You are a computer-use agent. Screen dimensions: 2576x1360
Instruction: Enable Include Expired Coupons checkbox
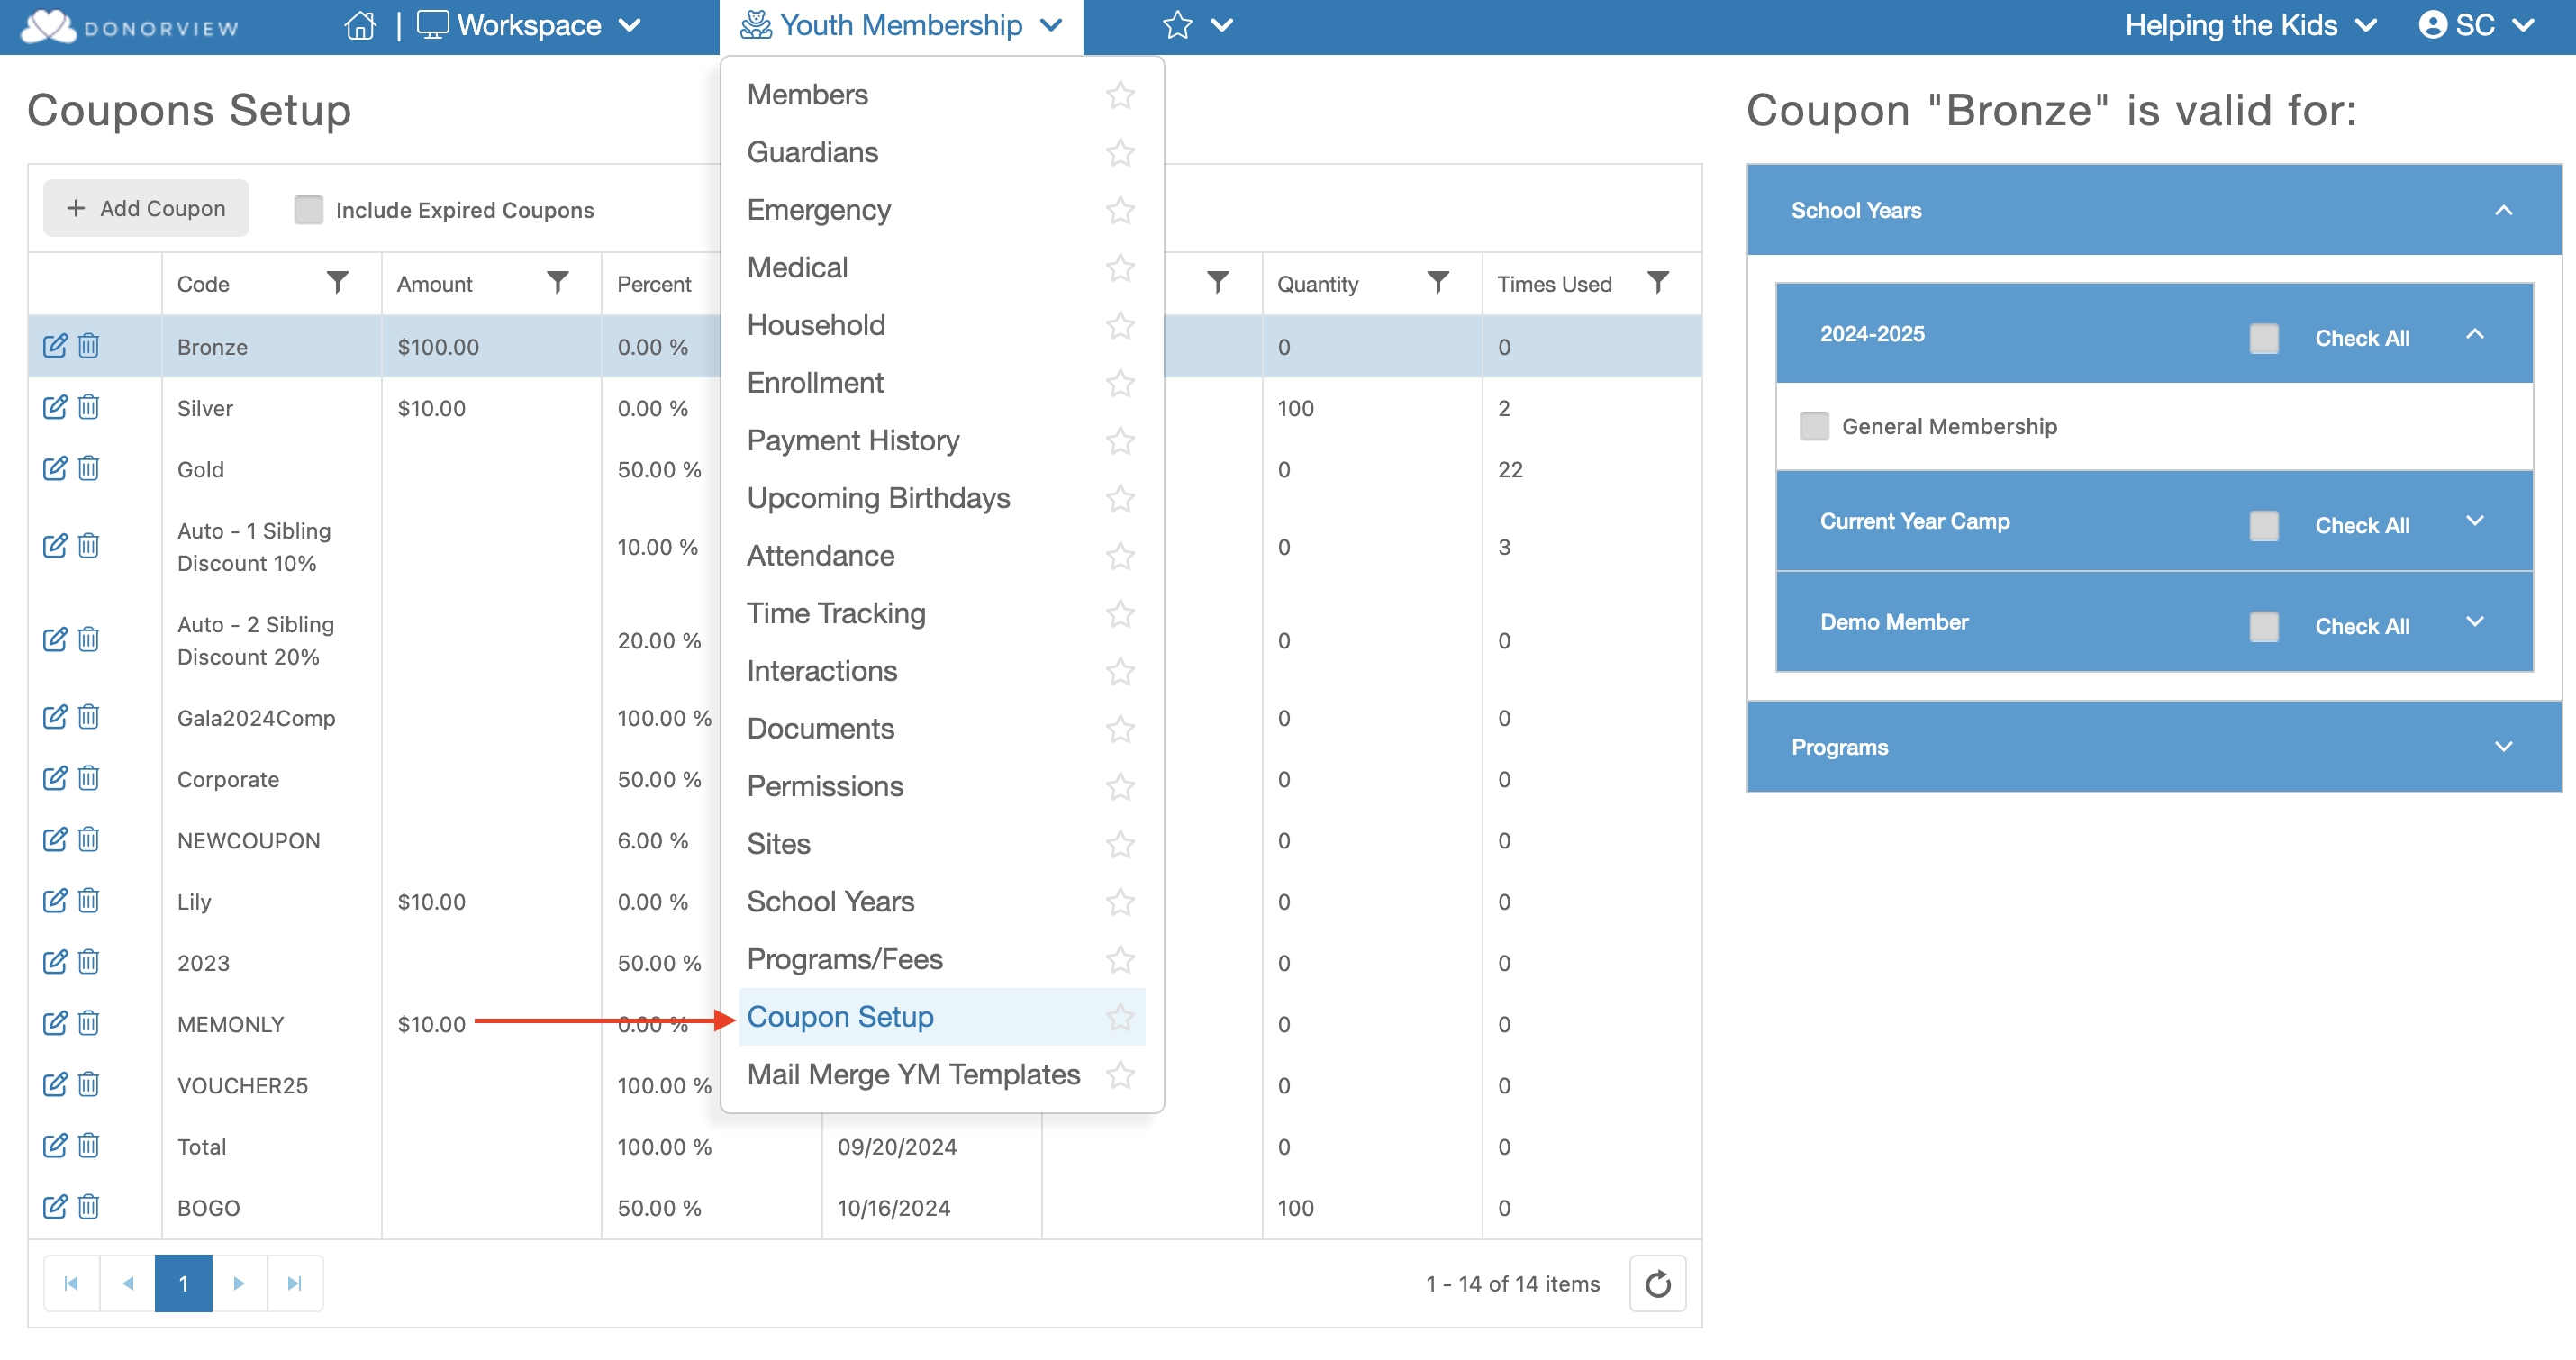[x=308, y=210]
